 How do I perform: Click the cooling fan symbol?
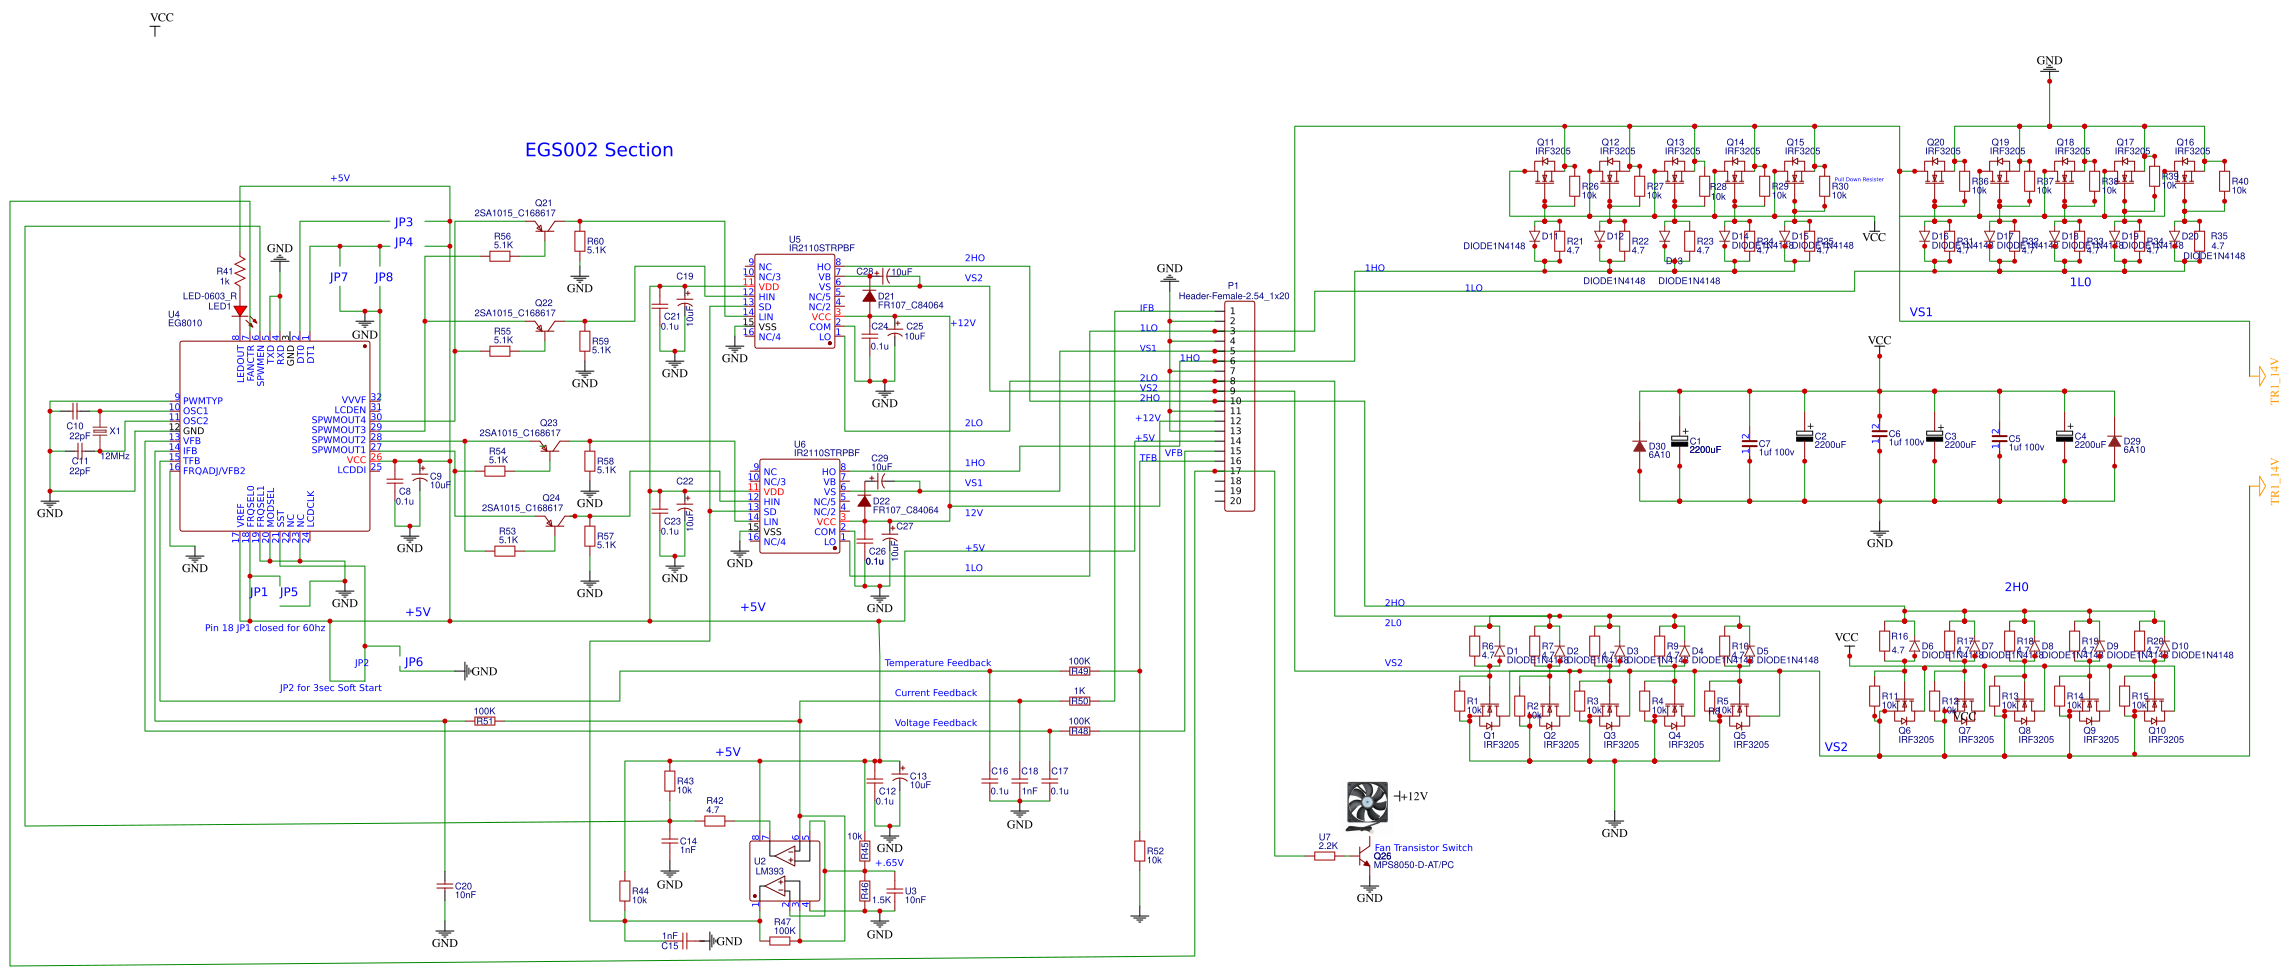1367,805
